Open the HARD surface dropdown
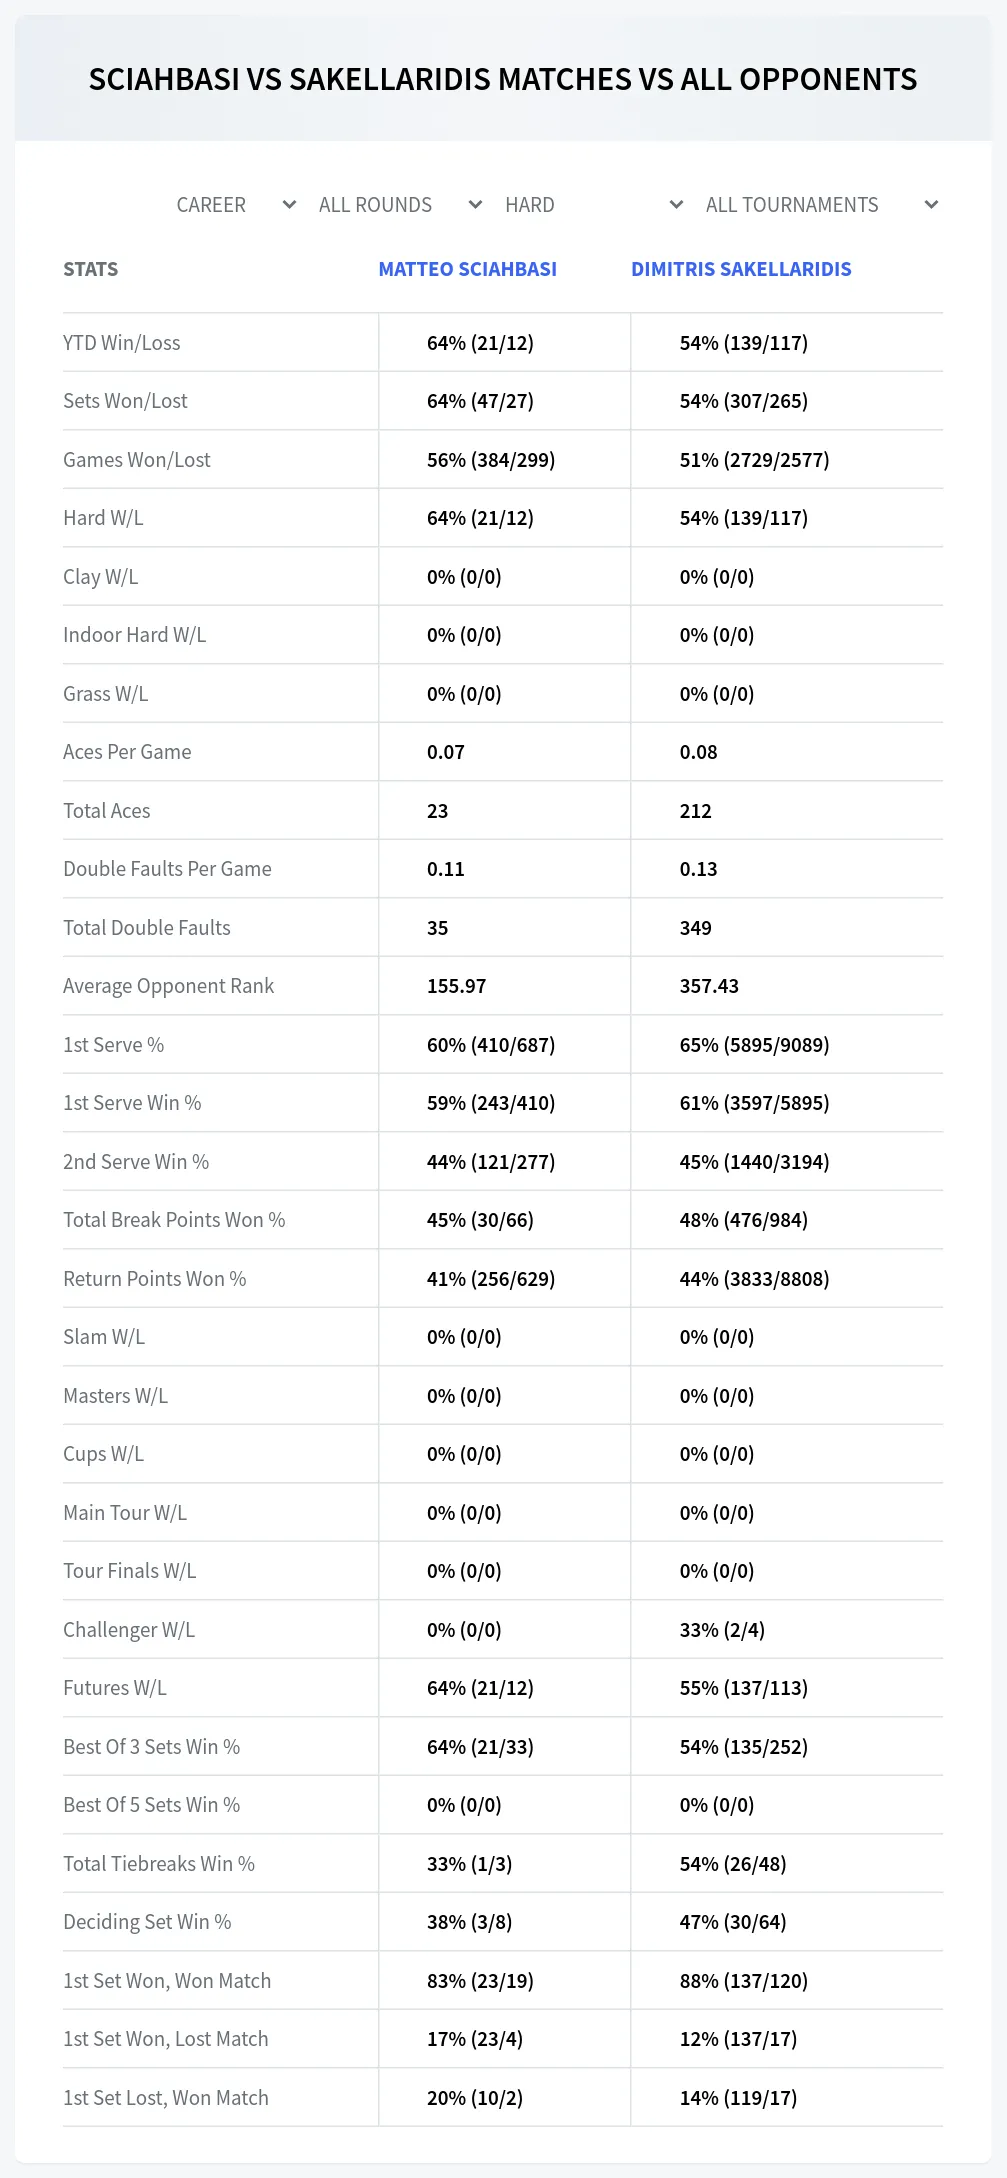Screen dimensions: 1007x2178 tap(594, 205)
